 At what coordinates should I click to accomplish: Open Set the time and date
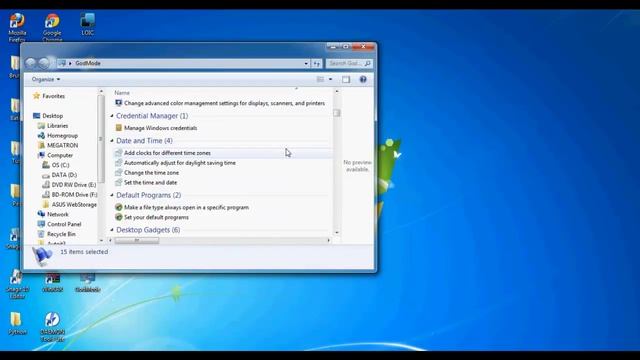(151, 182)
